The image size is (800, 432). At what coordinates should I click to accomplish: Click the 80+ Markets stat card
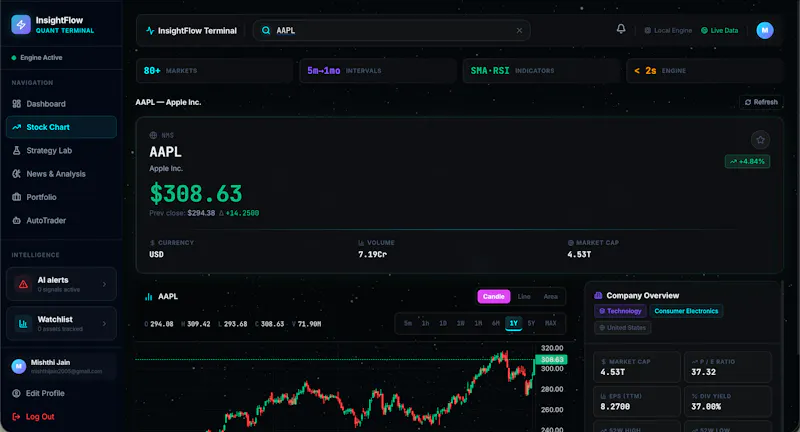click(215, 70)
